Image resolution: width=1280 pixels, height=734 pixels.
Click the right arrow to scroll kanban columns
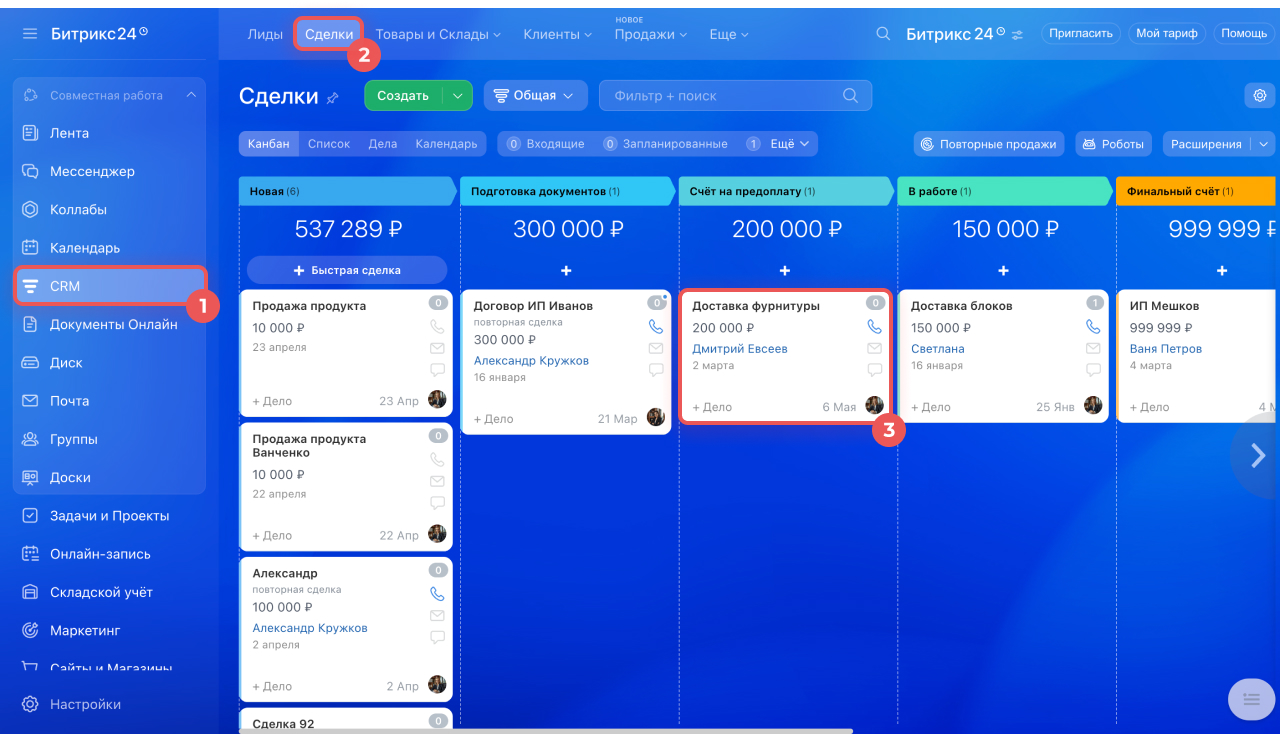pos(1257,456)
